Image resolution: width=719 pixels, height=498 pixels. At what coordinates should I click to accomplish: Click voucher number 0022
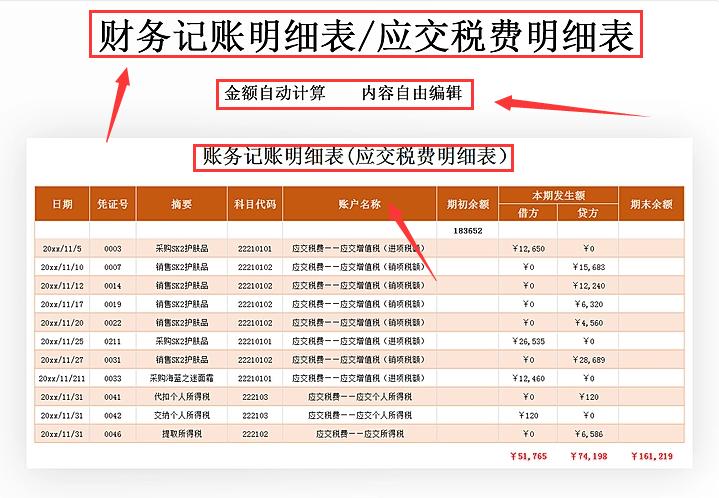[x=112, y=323]
